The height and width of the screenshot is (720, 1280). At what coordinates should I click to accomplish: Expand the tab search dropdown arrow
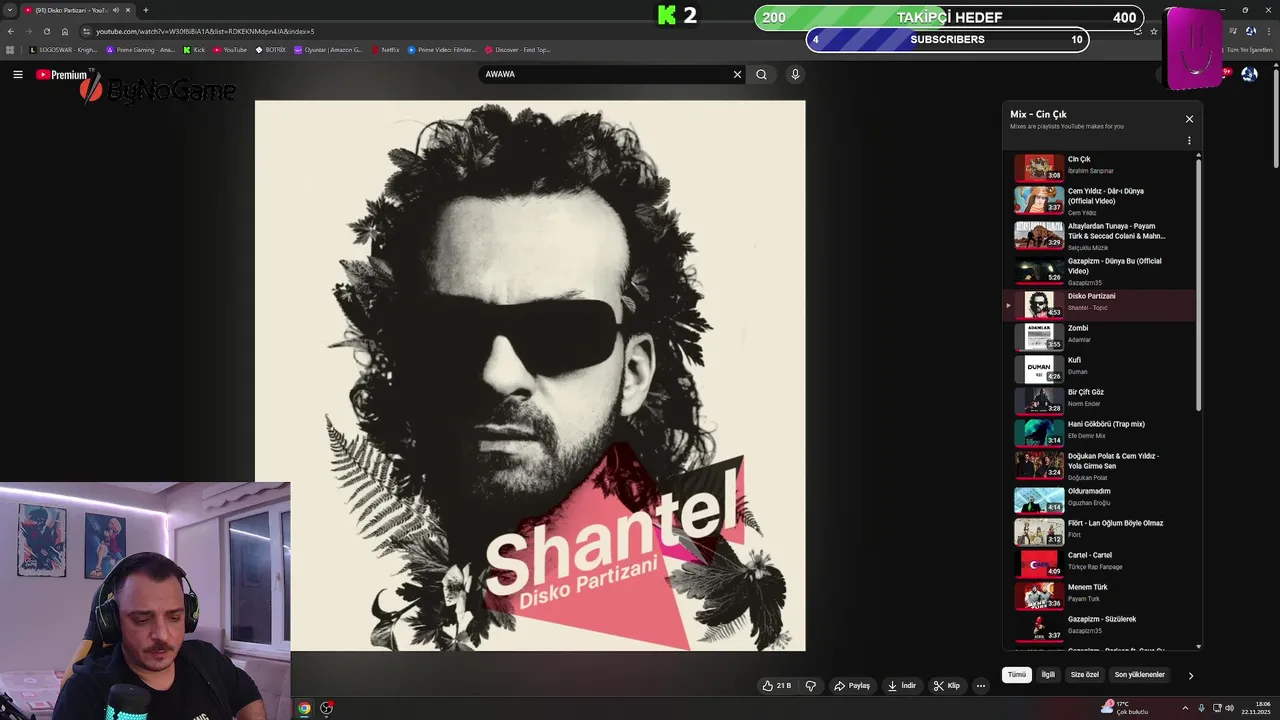click(x=10, y=10)
